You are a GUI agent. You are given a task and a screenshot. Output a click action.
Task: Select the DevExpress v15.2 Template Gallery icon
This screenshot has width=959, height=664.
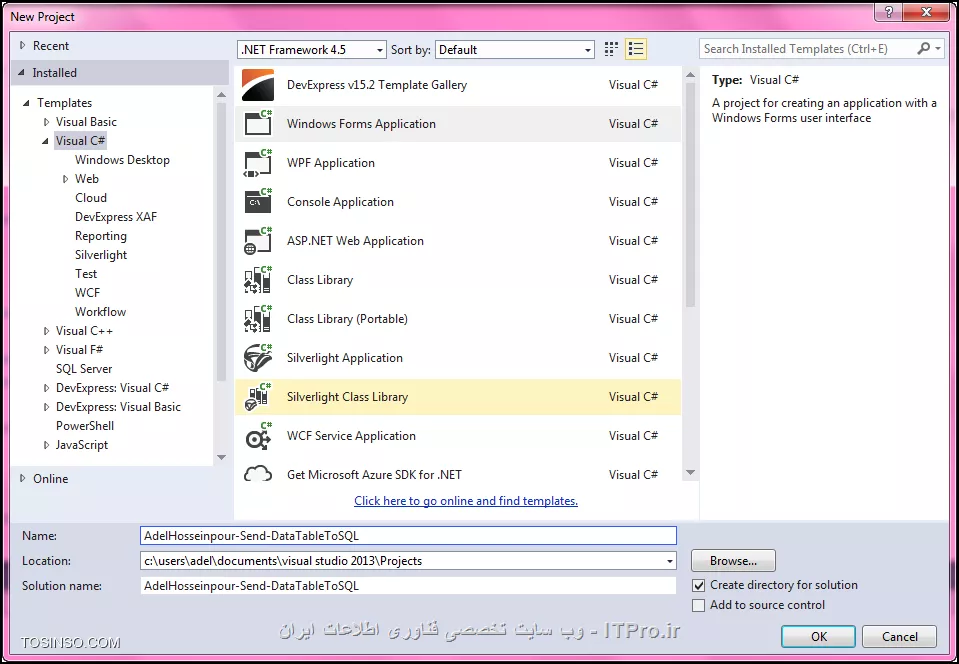pyautogui.click(x=257, y=85)
